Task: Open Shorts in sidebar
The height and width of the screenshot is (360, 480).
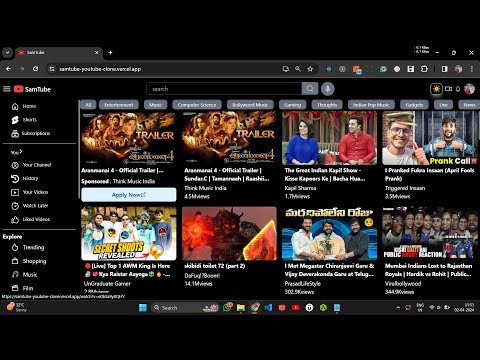Action: 24,120
